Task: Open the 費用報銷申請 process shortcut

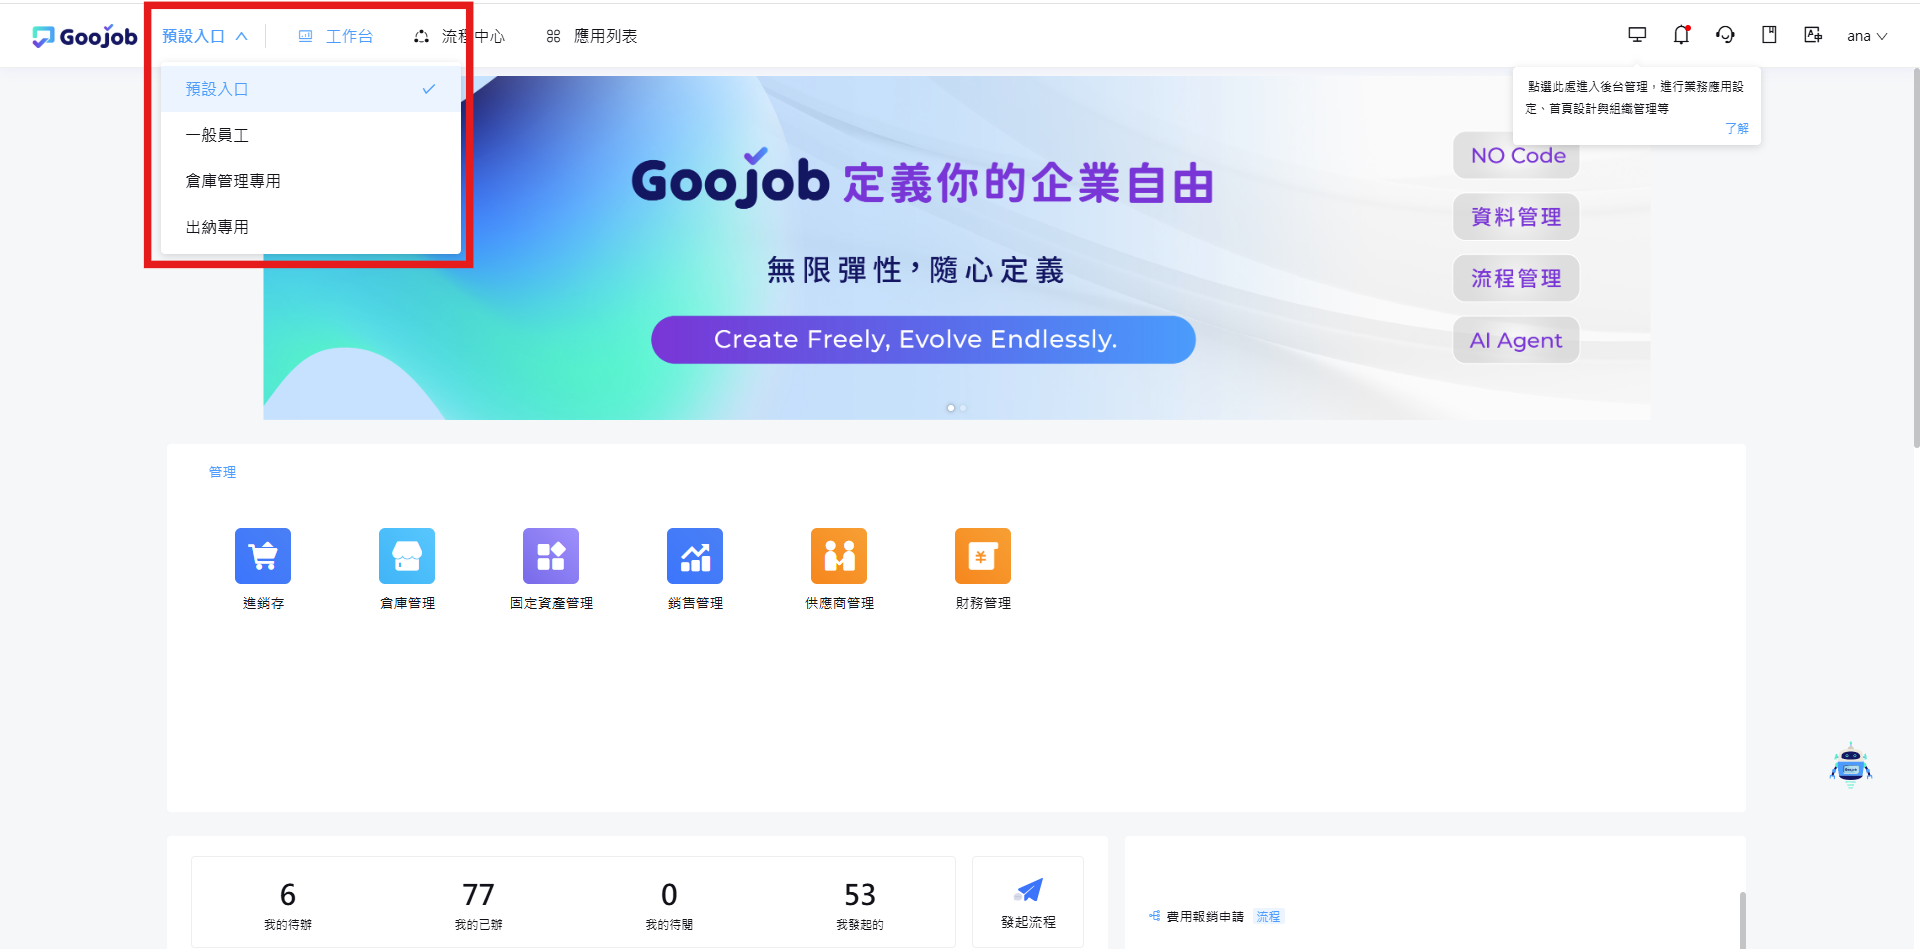Action: (1205, 916)
